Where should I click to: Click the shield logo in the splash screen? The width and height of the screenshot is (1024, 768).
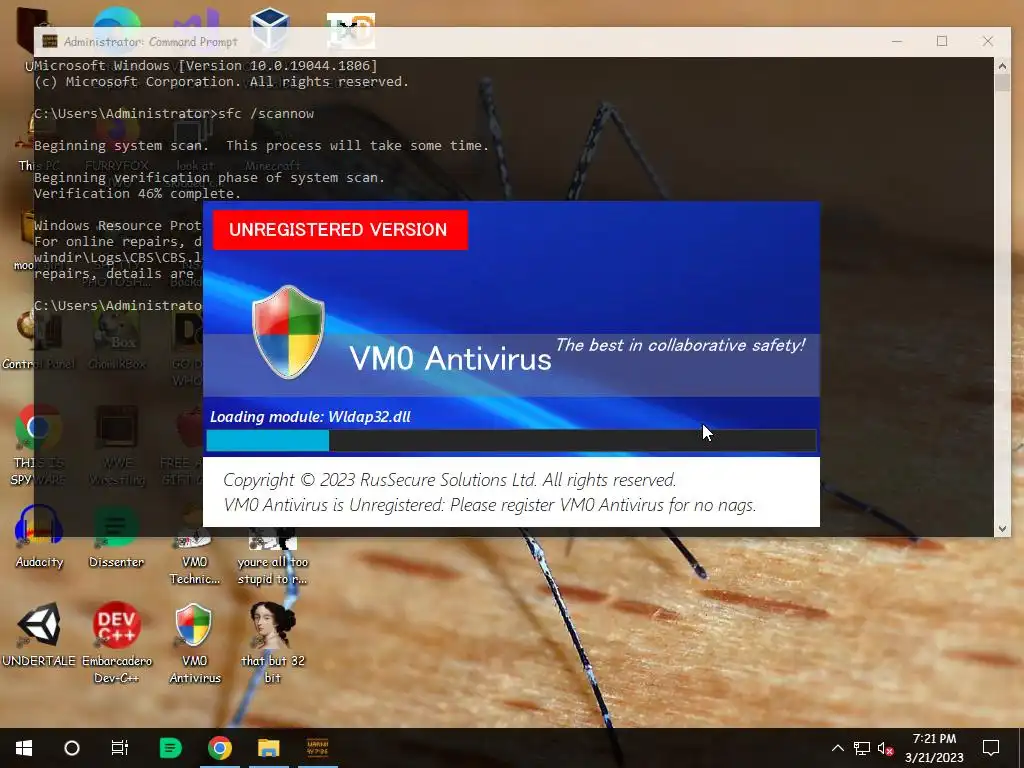click(288, 332)
